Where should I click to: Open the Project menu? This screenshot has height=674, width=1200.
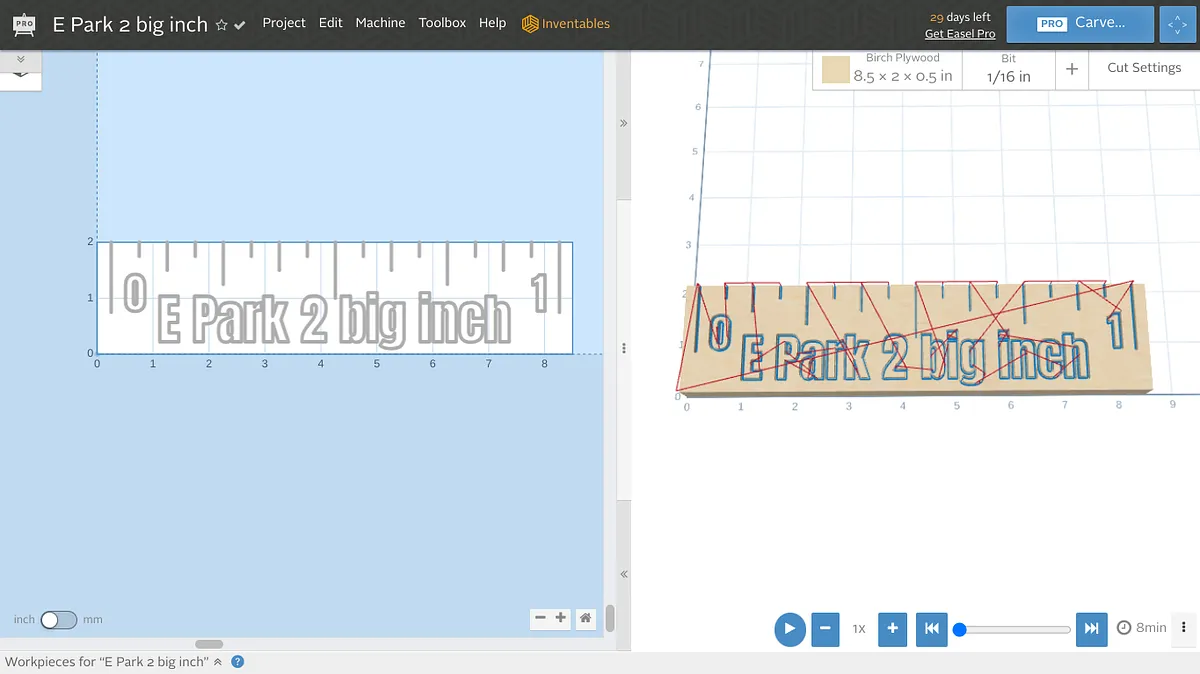click(x=284, y=23)
